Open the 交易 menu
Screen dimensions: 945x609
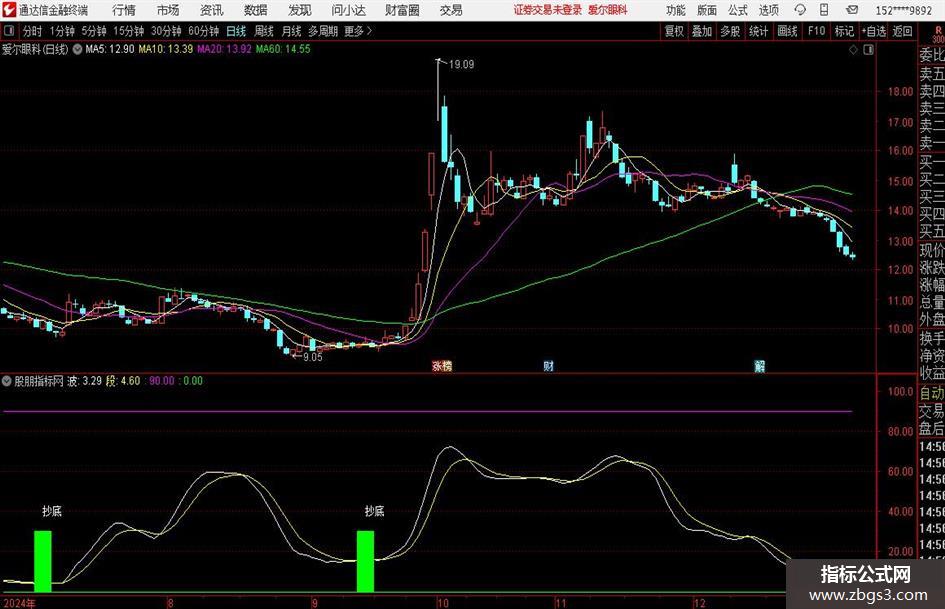[451, 10]
